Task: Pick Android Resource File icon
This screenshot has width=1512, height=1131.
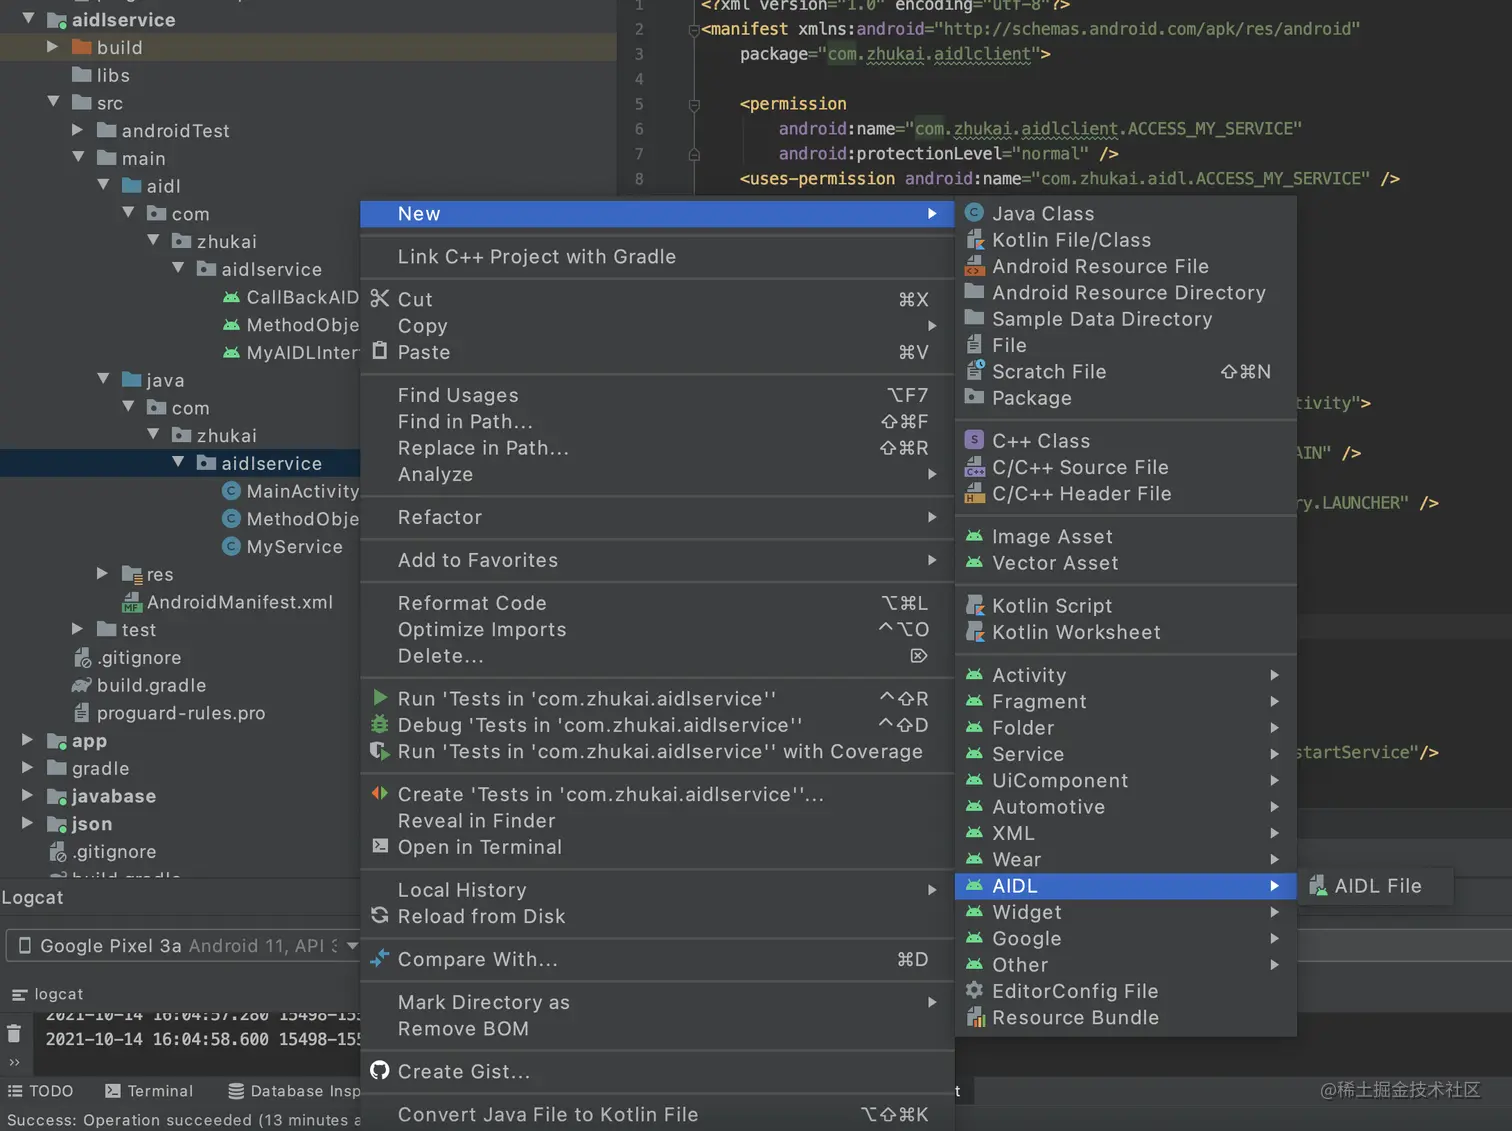Action: (975, 266)
